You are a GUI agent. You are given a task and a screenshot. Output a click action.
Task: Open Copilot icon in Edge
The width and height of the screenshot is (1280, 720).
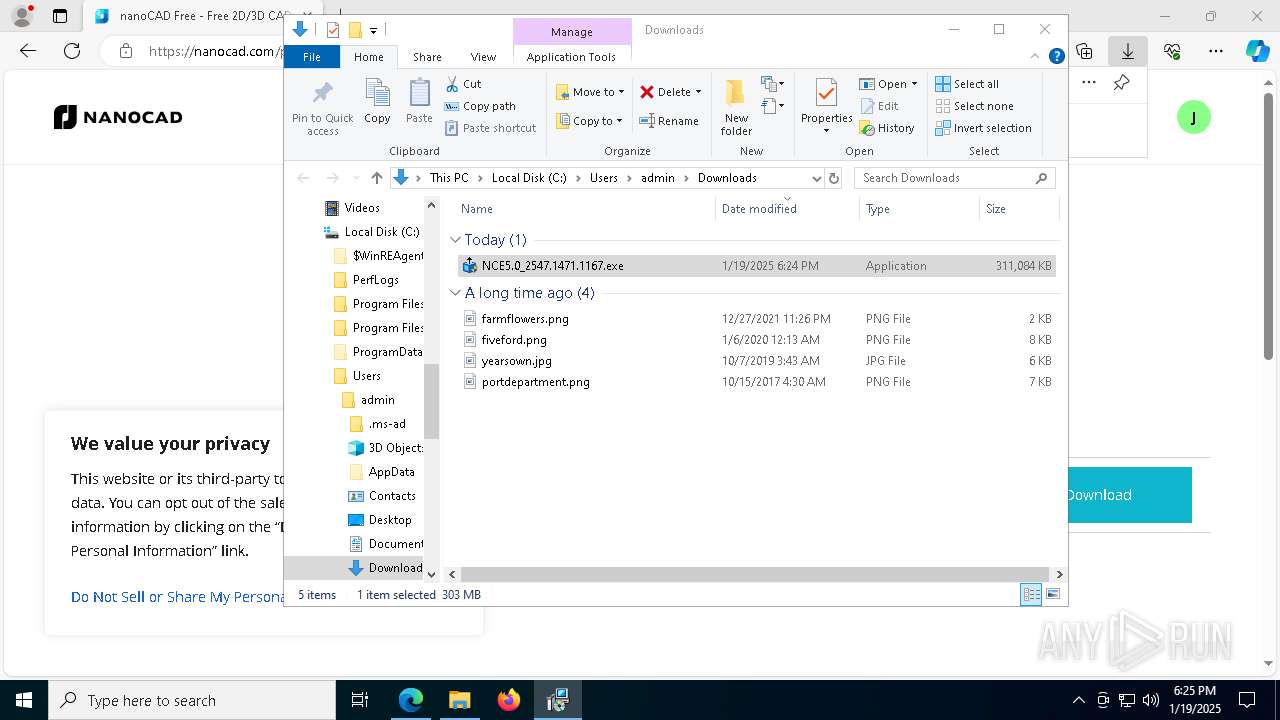click(x=1257, y=51)
